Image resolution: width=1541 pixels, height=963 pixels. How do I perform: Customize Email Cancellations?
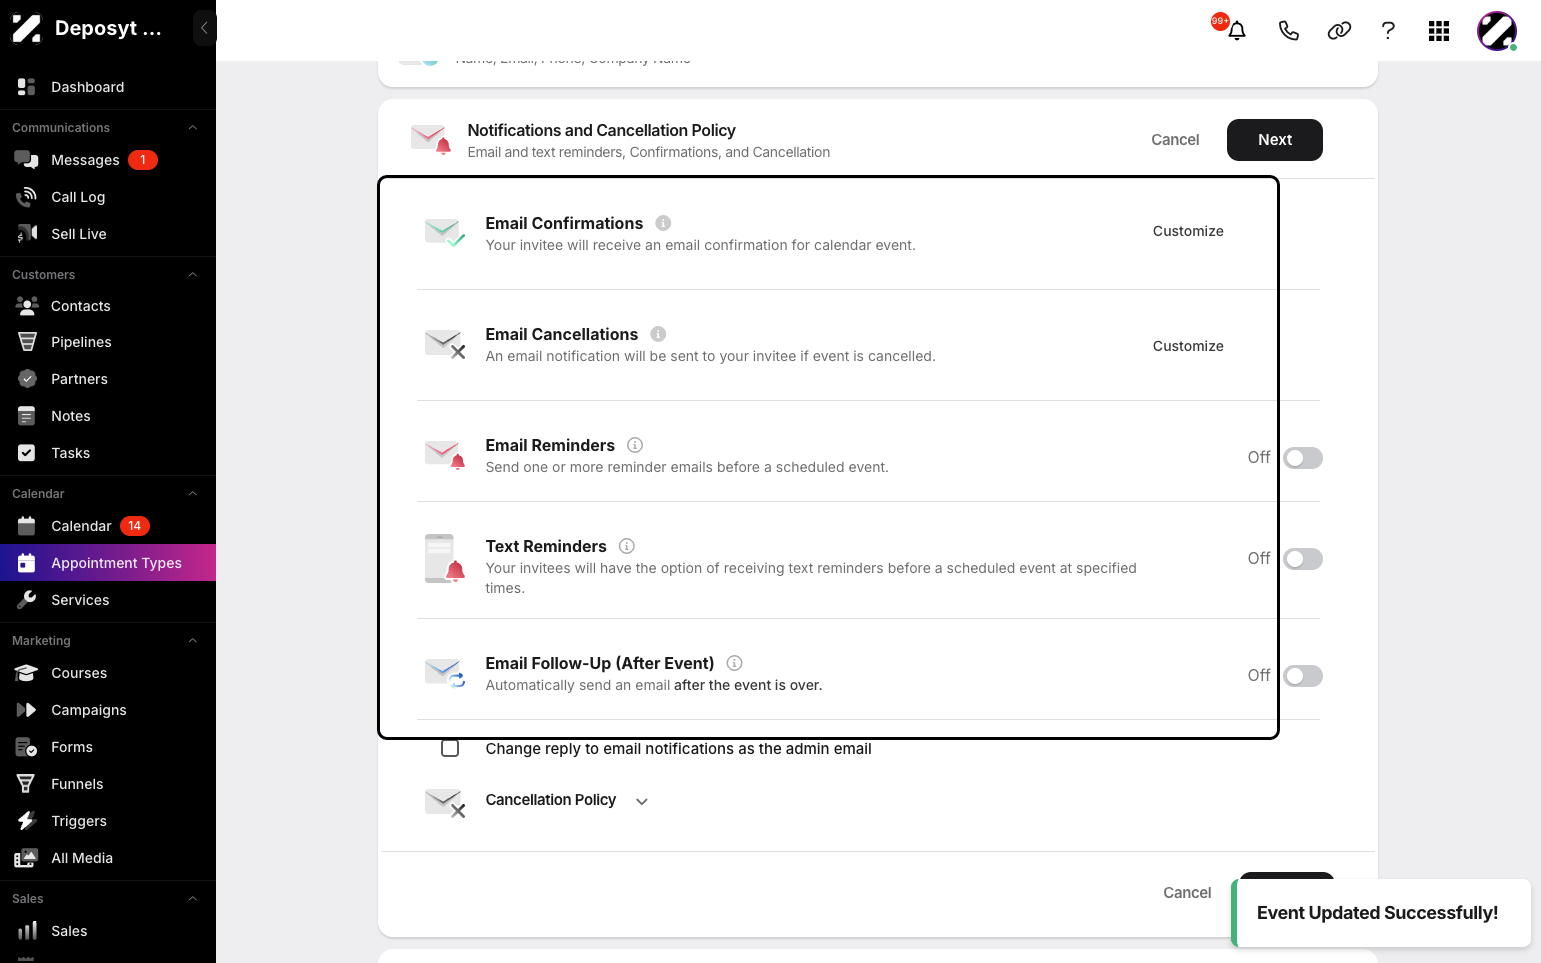[x=1188, y=346]
